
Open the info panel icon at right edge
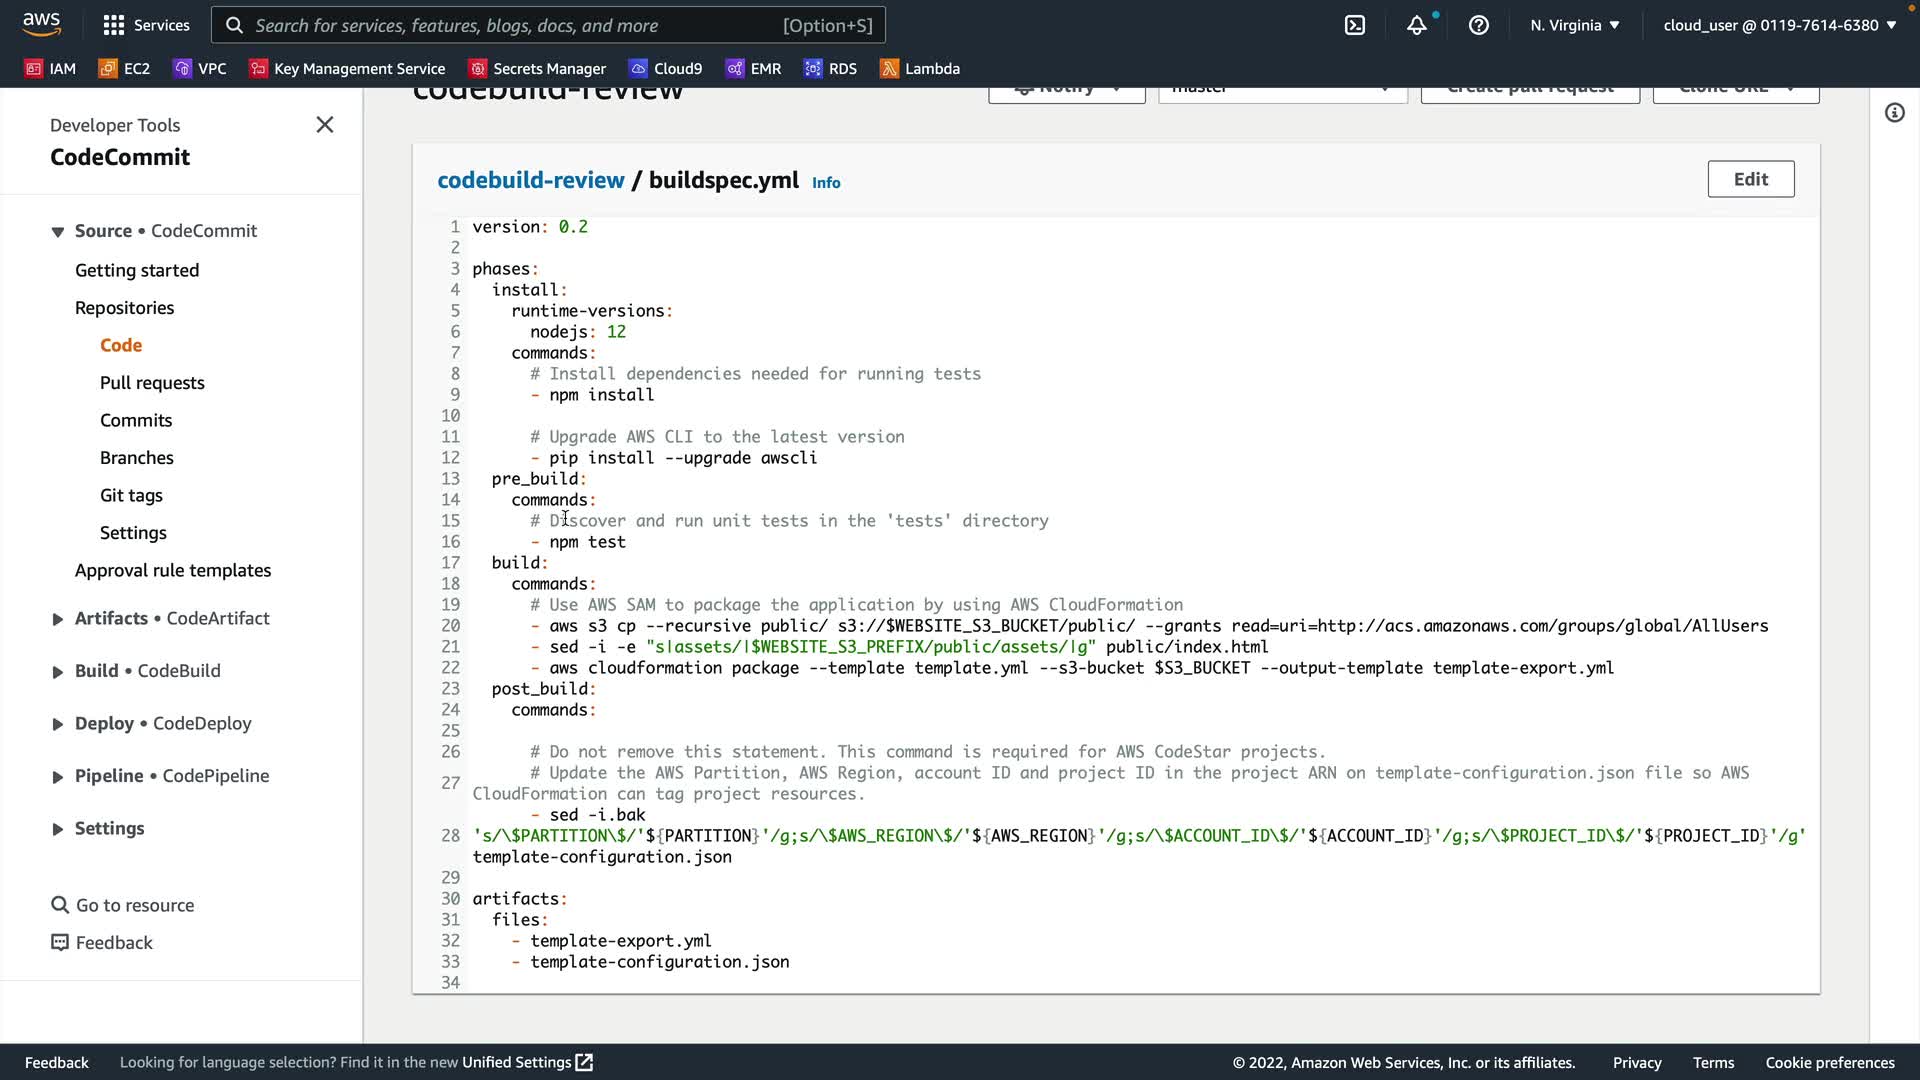1894,113
